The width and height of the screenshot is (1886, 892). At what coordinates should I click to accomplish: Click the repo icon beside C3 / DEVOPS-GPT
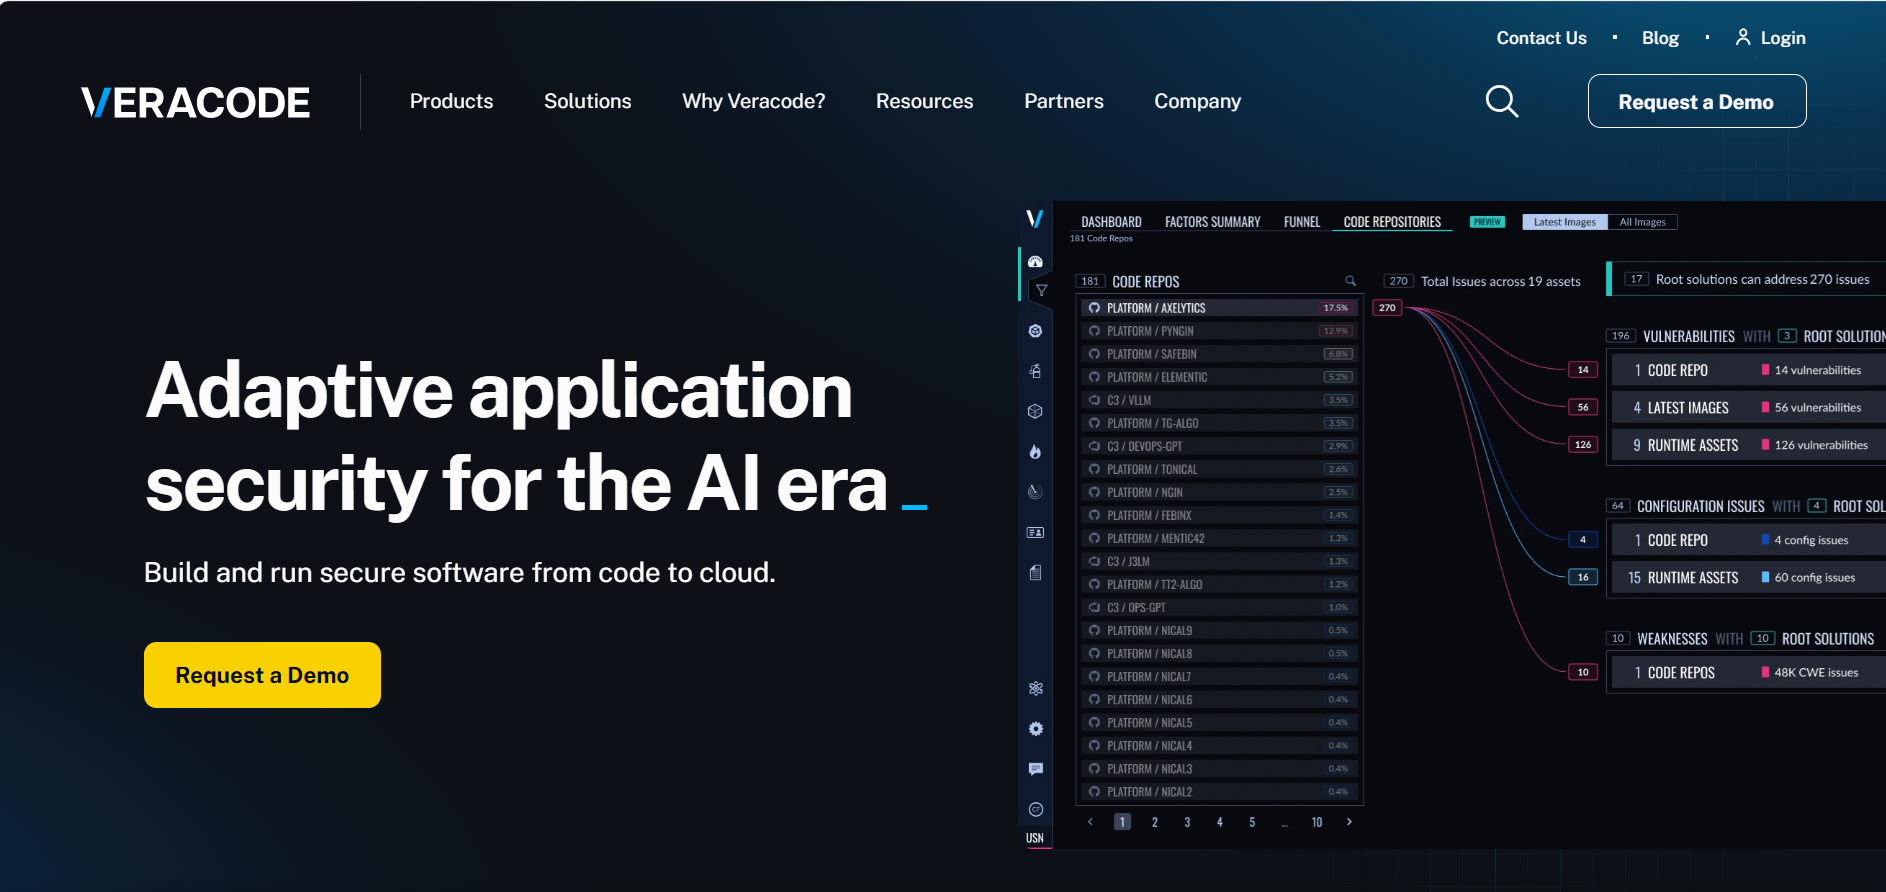tap(1094, 446)
